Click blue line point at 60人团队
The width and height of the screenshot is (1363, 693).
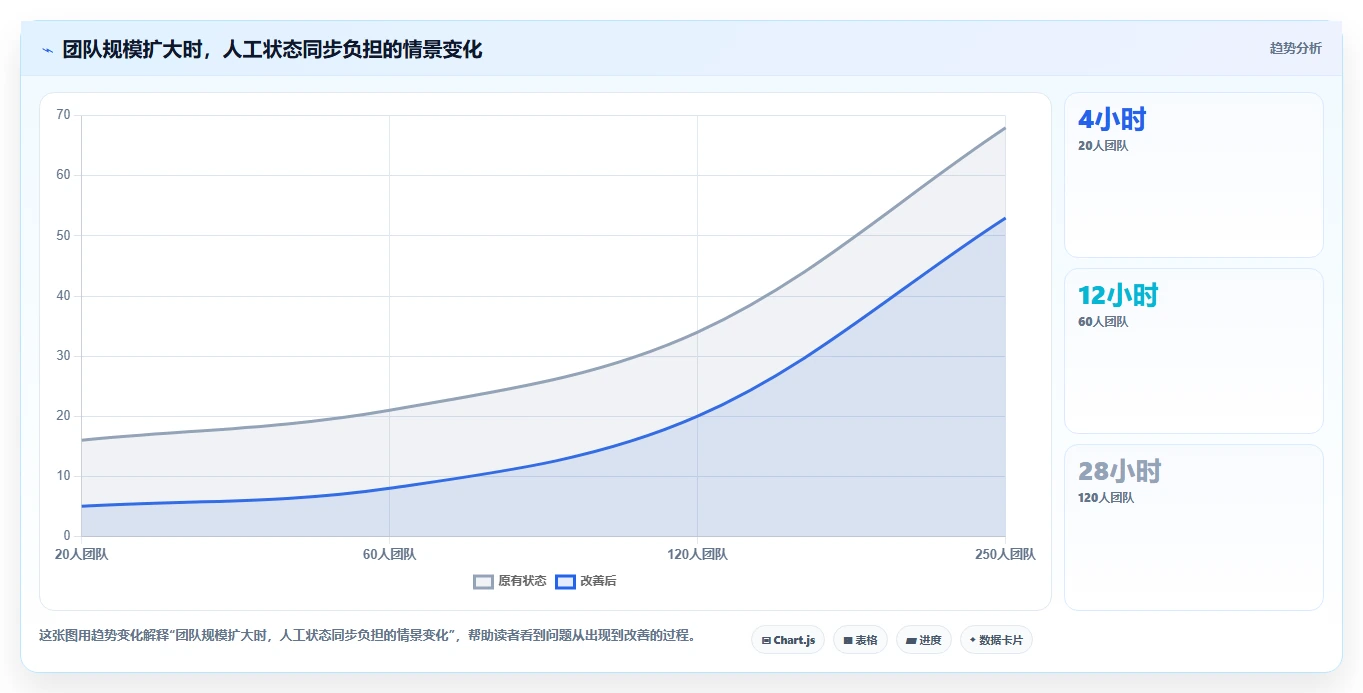pyautogui.click(x=389, y=488)
